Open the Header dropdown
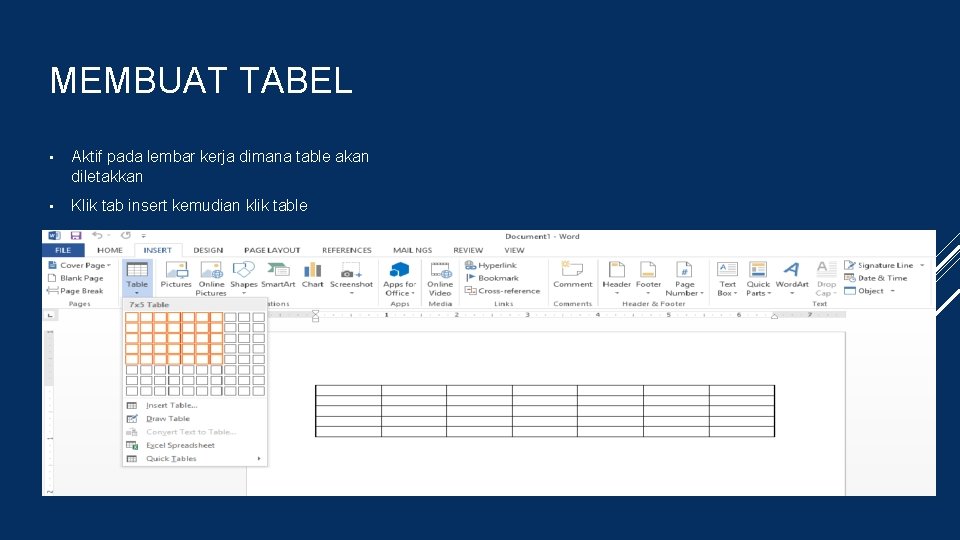Screen dimensions: 960x540 (x=617, y=279)
